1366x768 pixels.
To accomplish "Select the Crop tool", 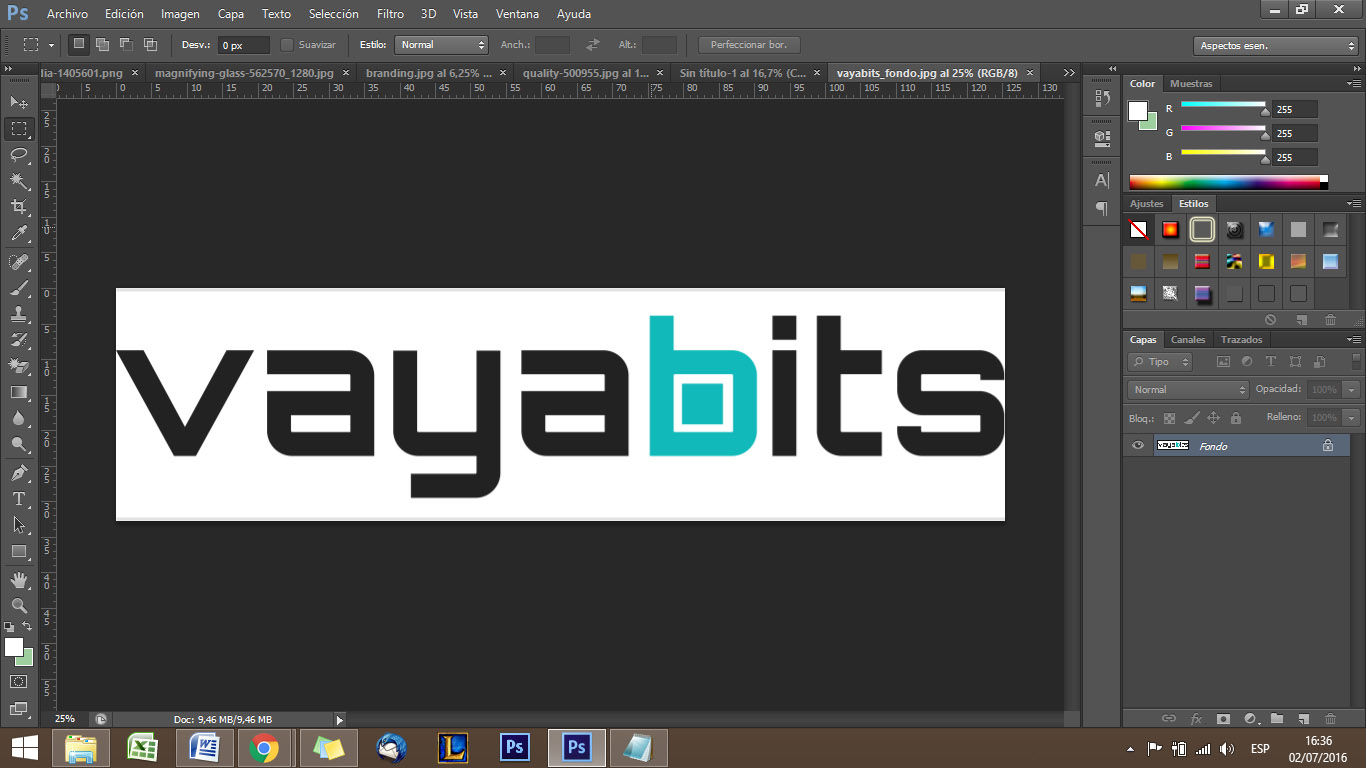I will click(x=19, y=207).
